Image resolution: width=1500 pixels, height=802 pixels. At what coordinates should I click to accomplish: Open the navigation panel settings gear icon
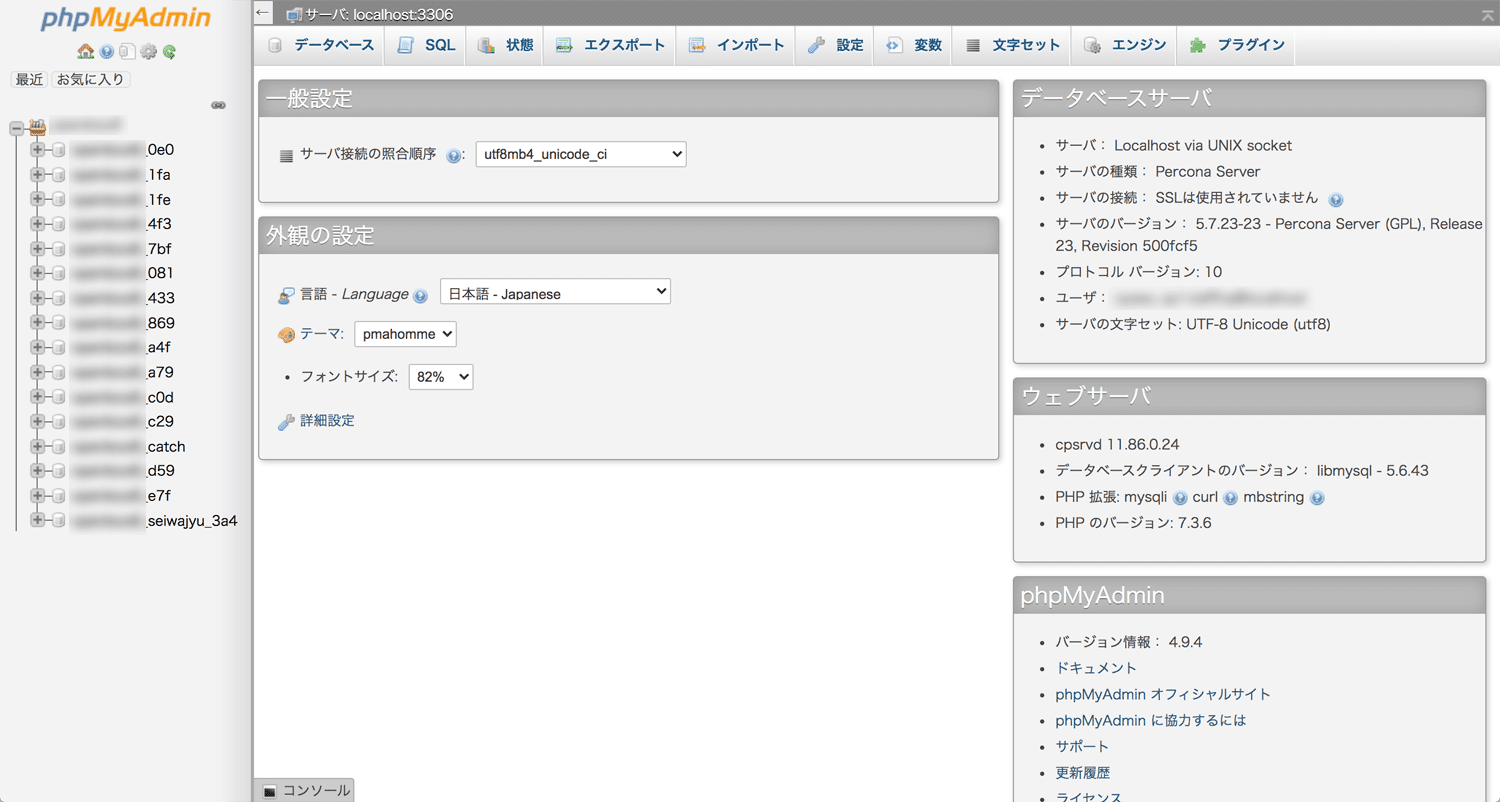(149, 52)
